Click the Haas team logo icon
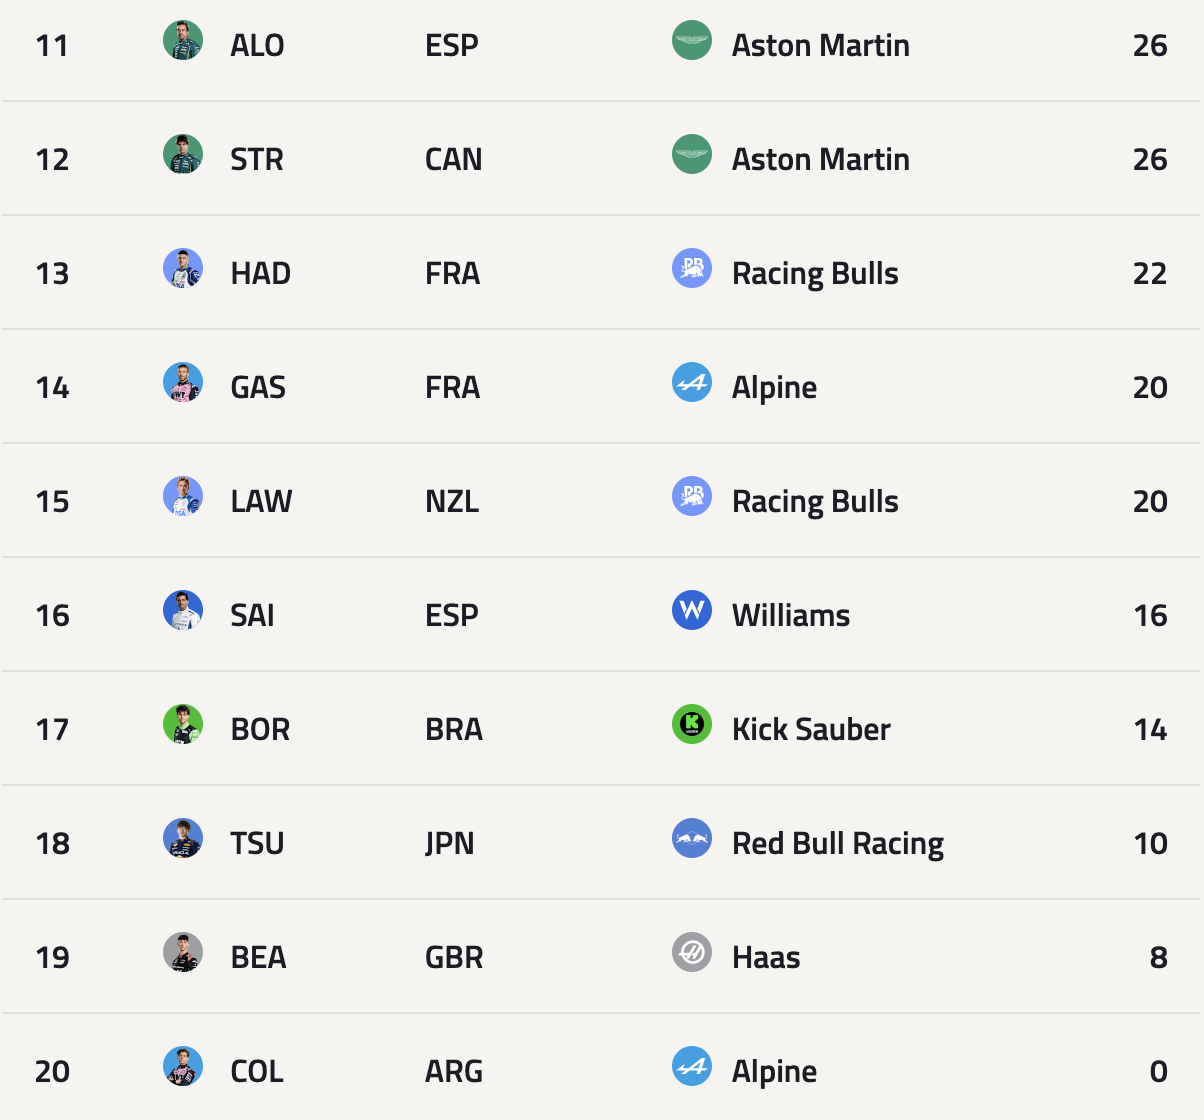1204x1120 pixels. coord(691,953)
